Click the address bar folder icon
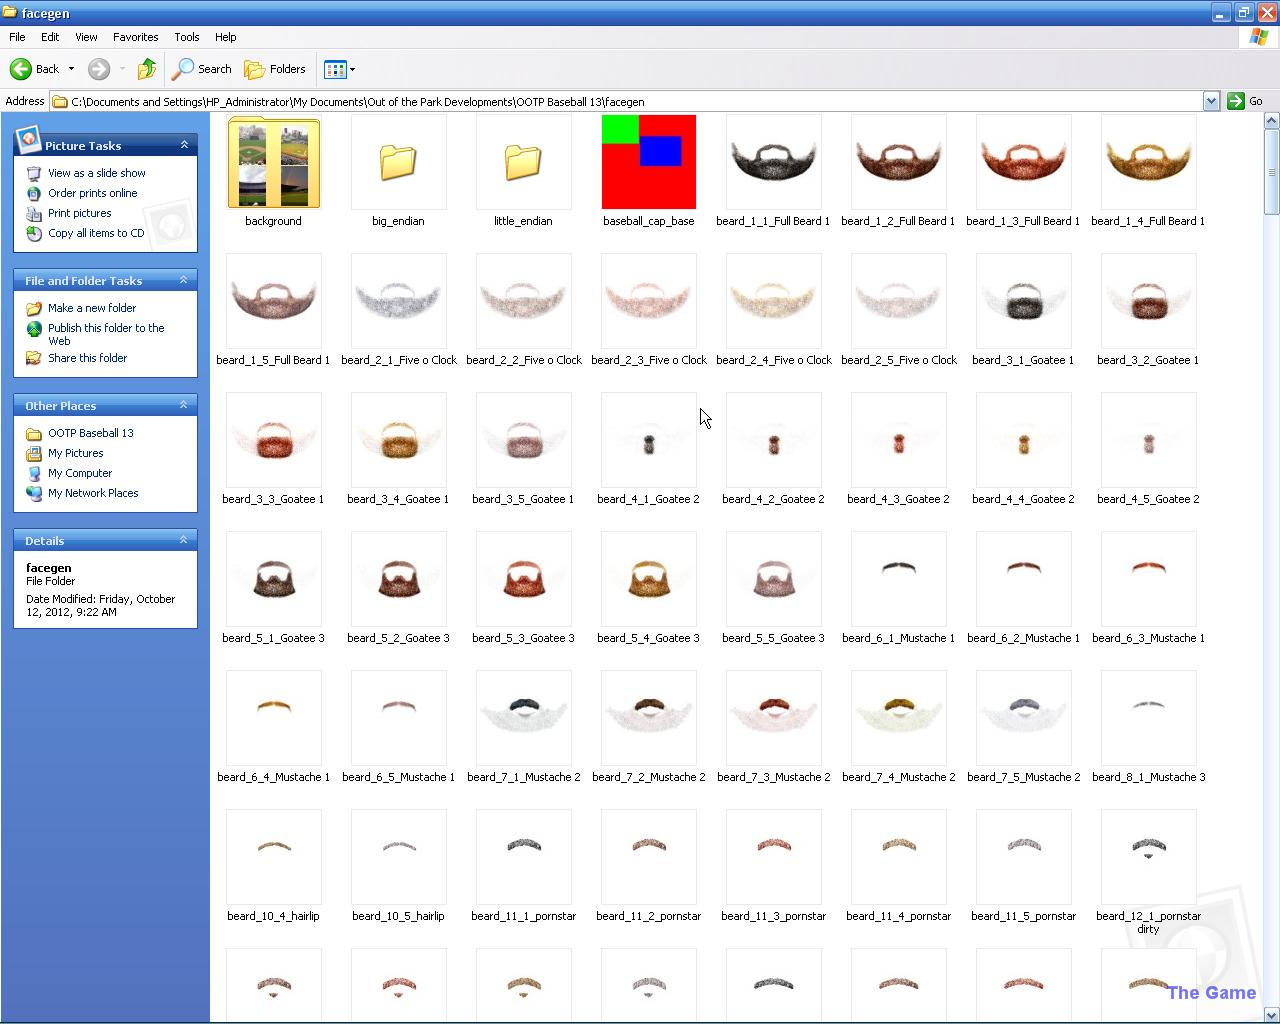Screen dimensions: 1280x1024 click(x=60, y=101)
